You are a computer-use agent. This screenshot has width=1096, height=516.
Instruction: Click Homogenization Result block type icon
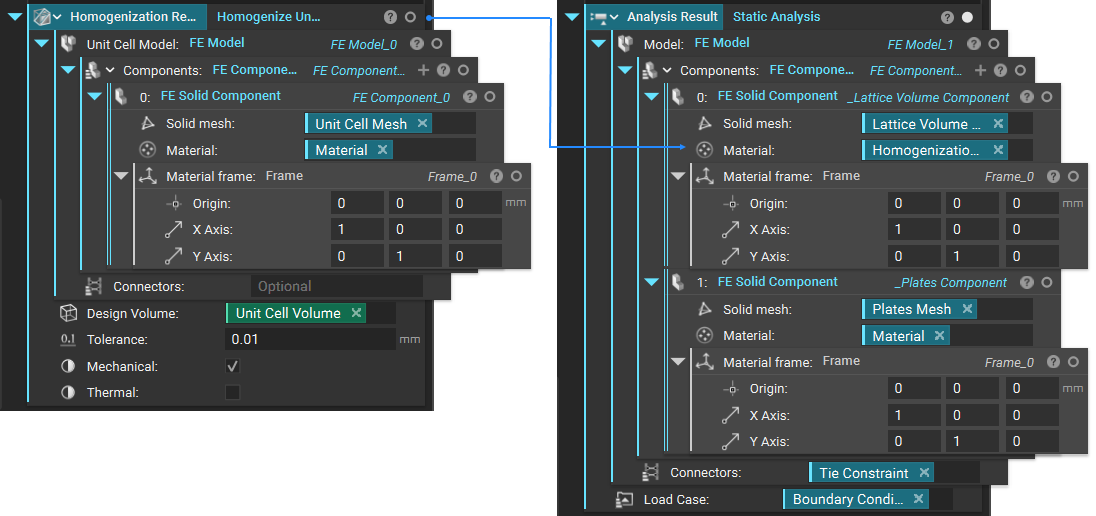click(x=41, y=17)
